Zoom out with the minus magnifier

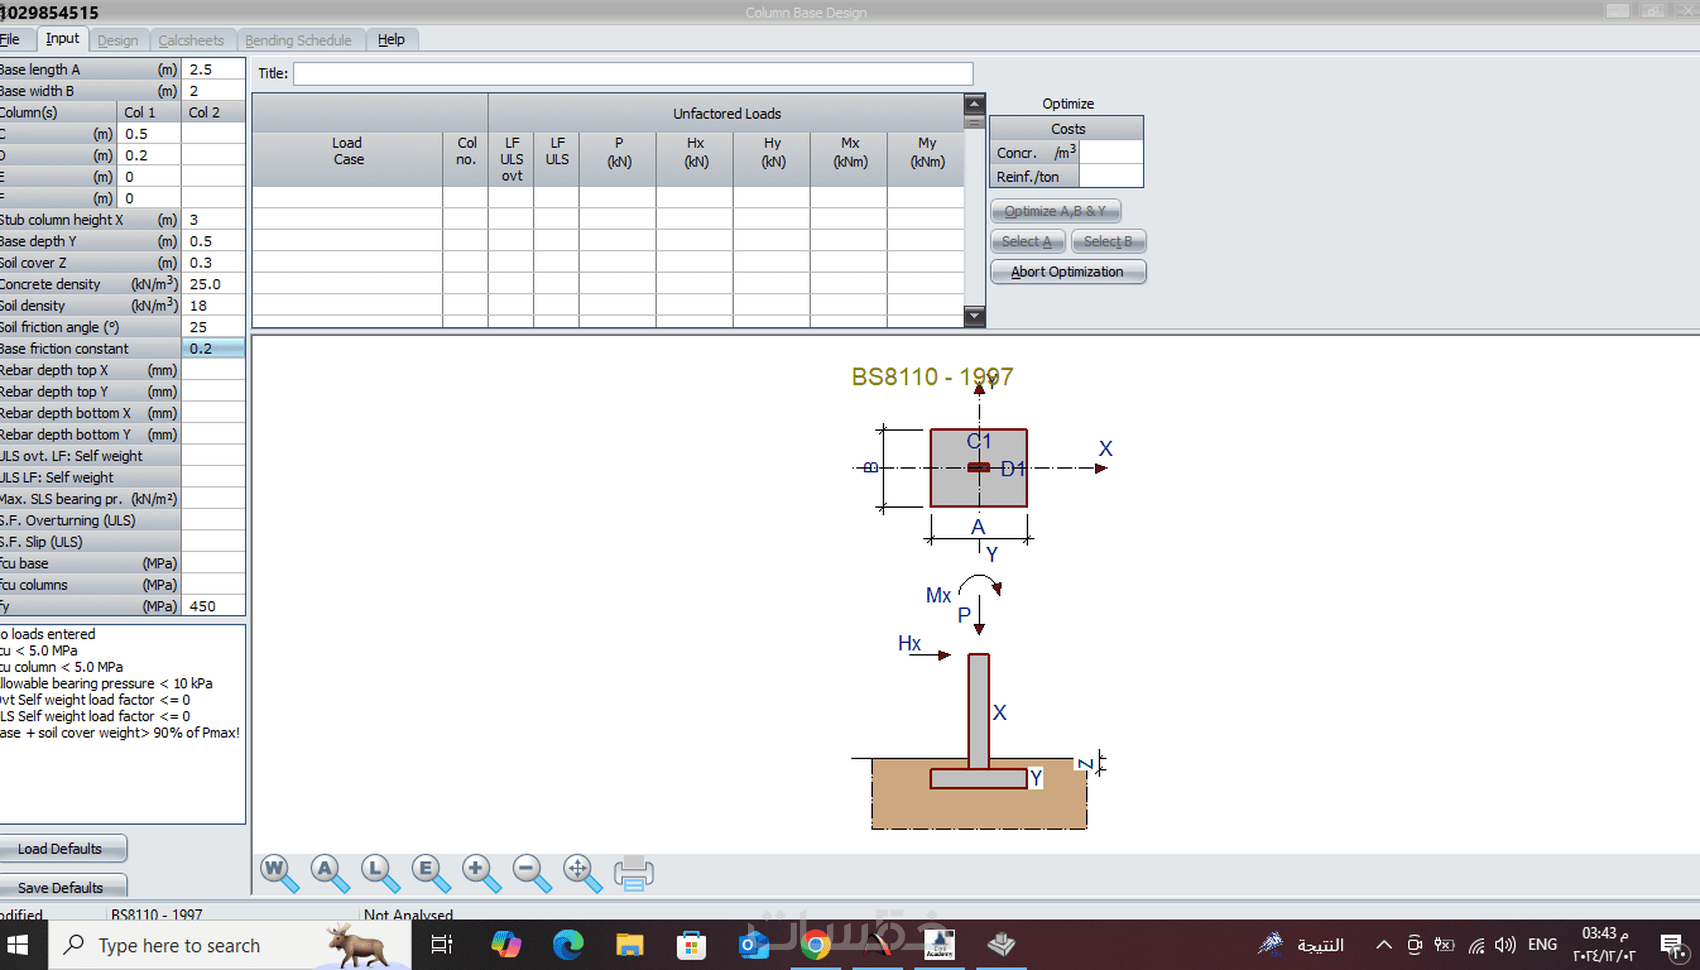click(x=532, y=873)
